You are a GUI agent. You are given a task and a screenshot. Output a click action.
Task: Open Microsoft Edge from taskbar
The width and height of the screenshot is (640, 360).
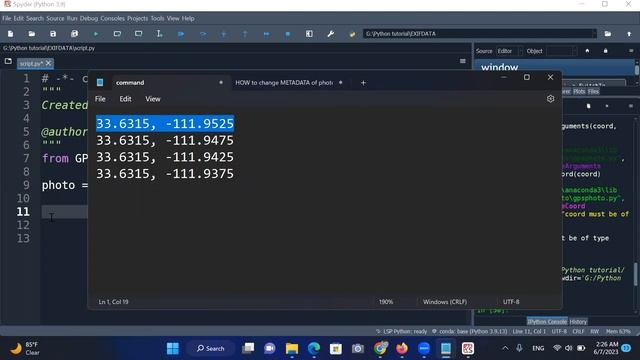point(314,349)
